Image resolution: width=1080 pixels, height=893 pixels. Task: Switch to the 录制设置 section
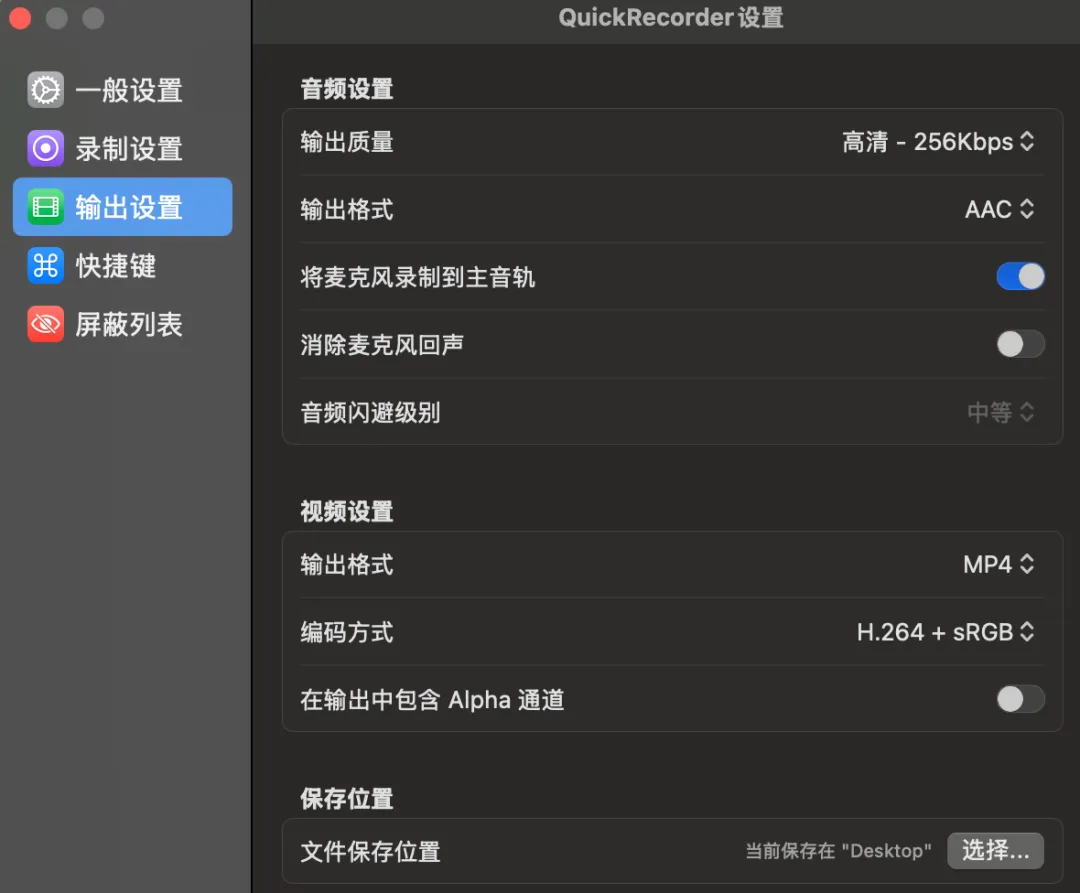[x=123, y=148]
